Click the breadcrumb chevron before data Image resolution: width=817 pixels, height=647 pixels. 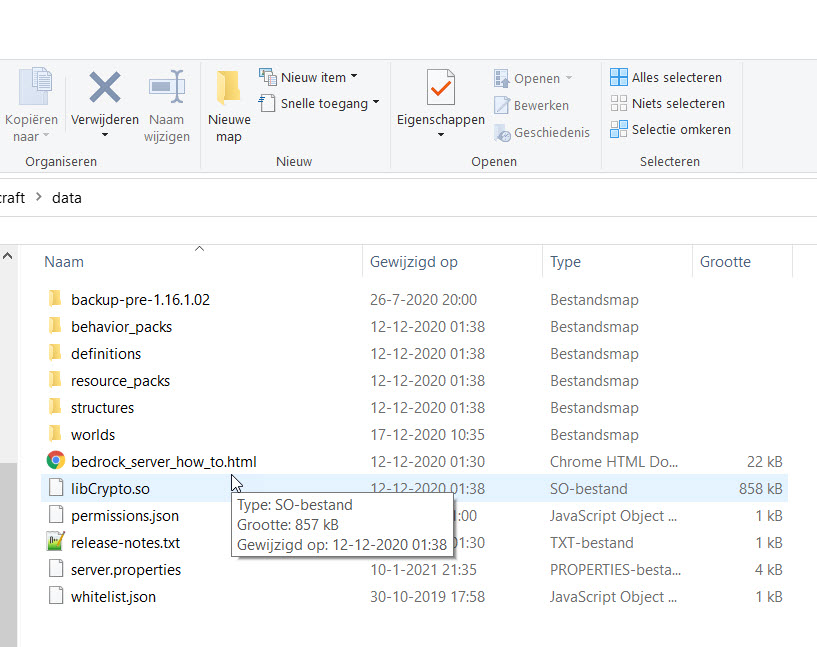(39, 197)
